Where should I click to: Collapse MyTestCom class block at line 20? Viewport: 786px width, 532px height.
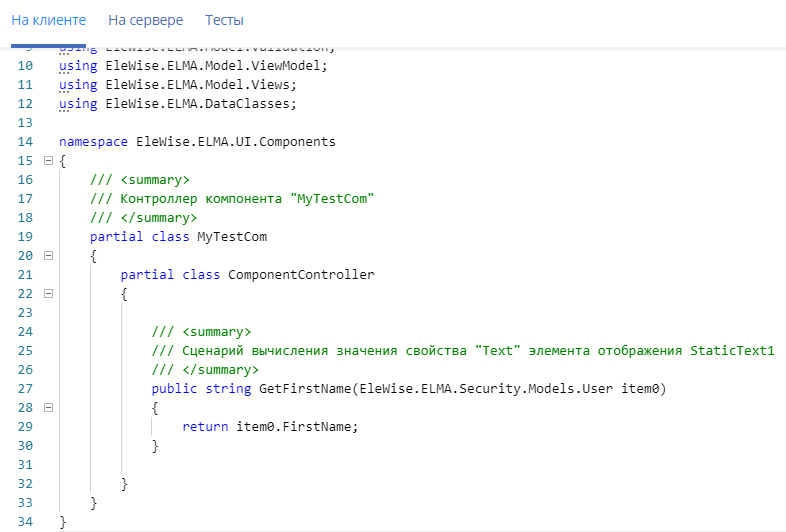click(x=48, y=256)
